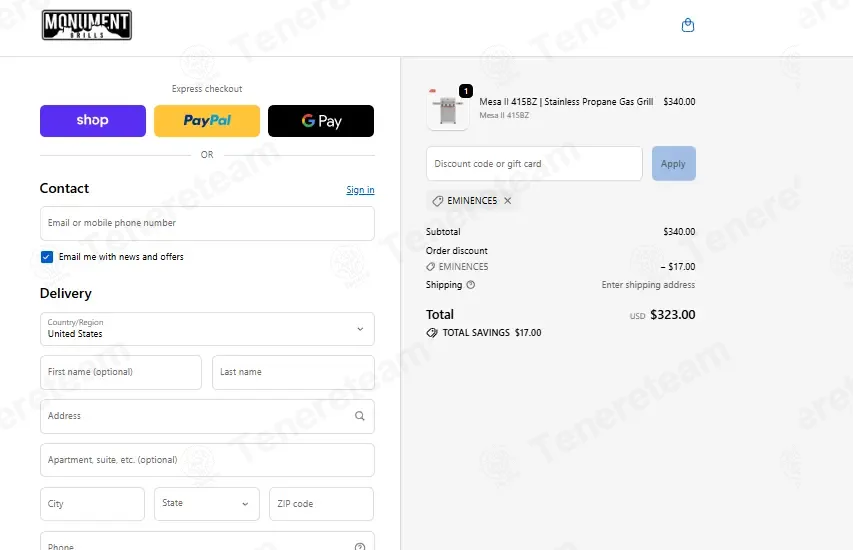Click the Express checkout label

point(207,89)
